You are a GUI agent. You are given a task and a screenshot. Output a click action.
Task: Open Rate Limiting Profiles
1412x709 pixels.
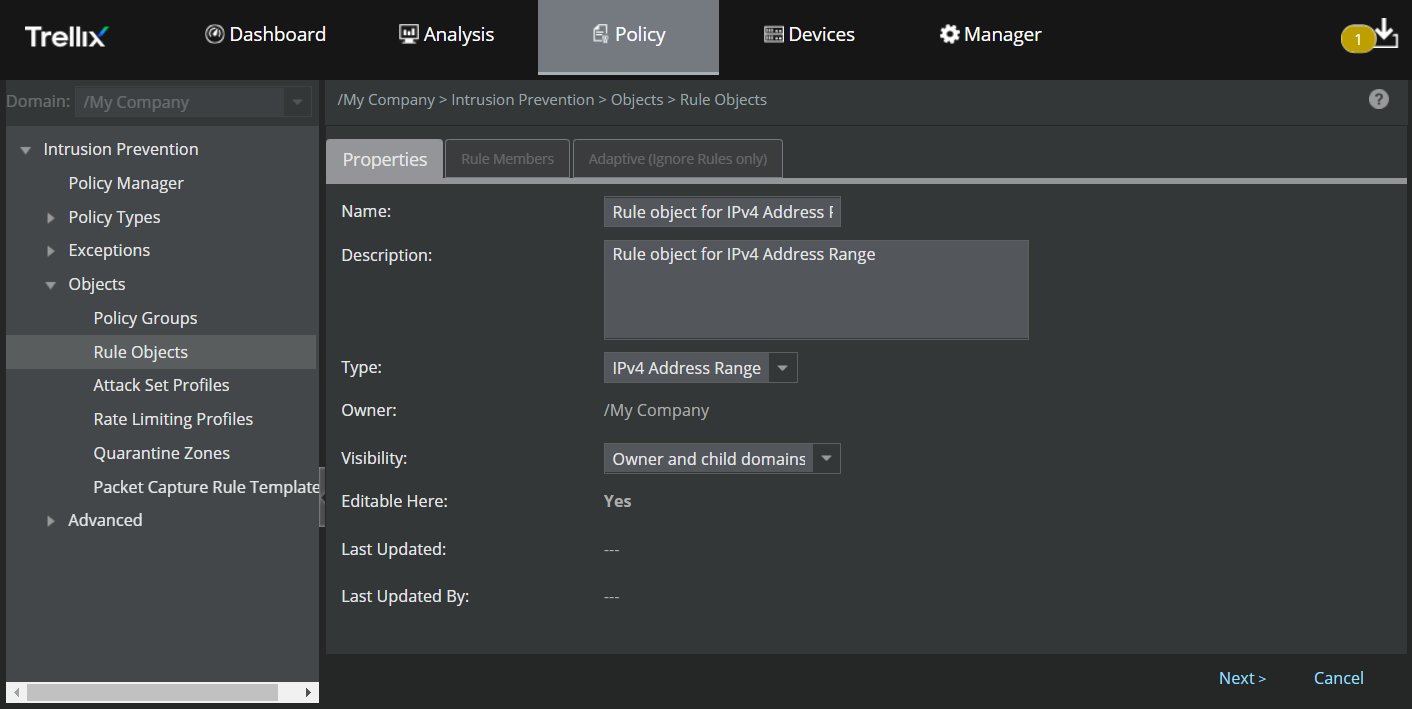pos(173,419)
